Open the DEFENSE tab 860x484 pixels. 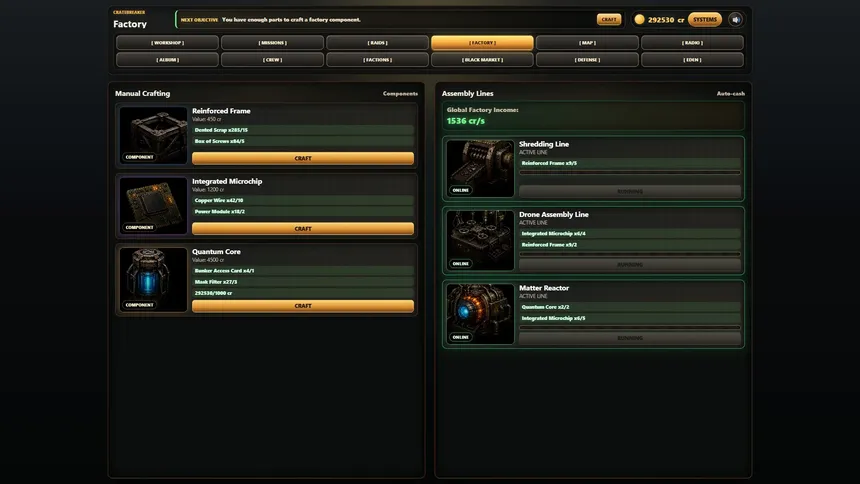click(x=587, y=60)
